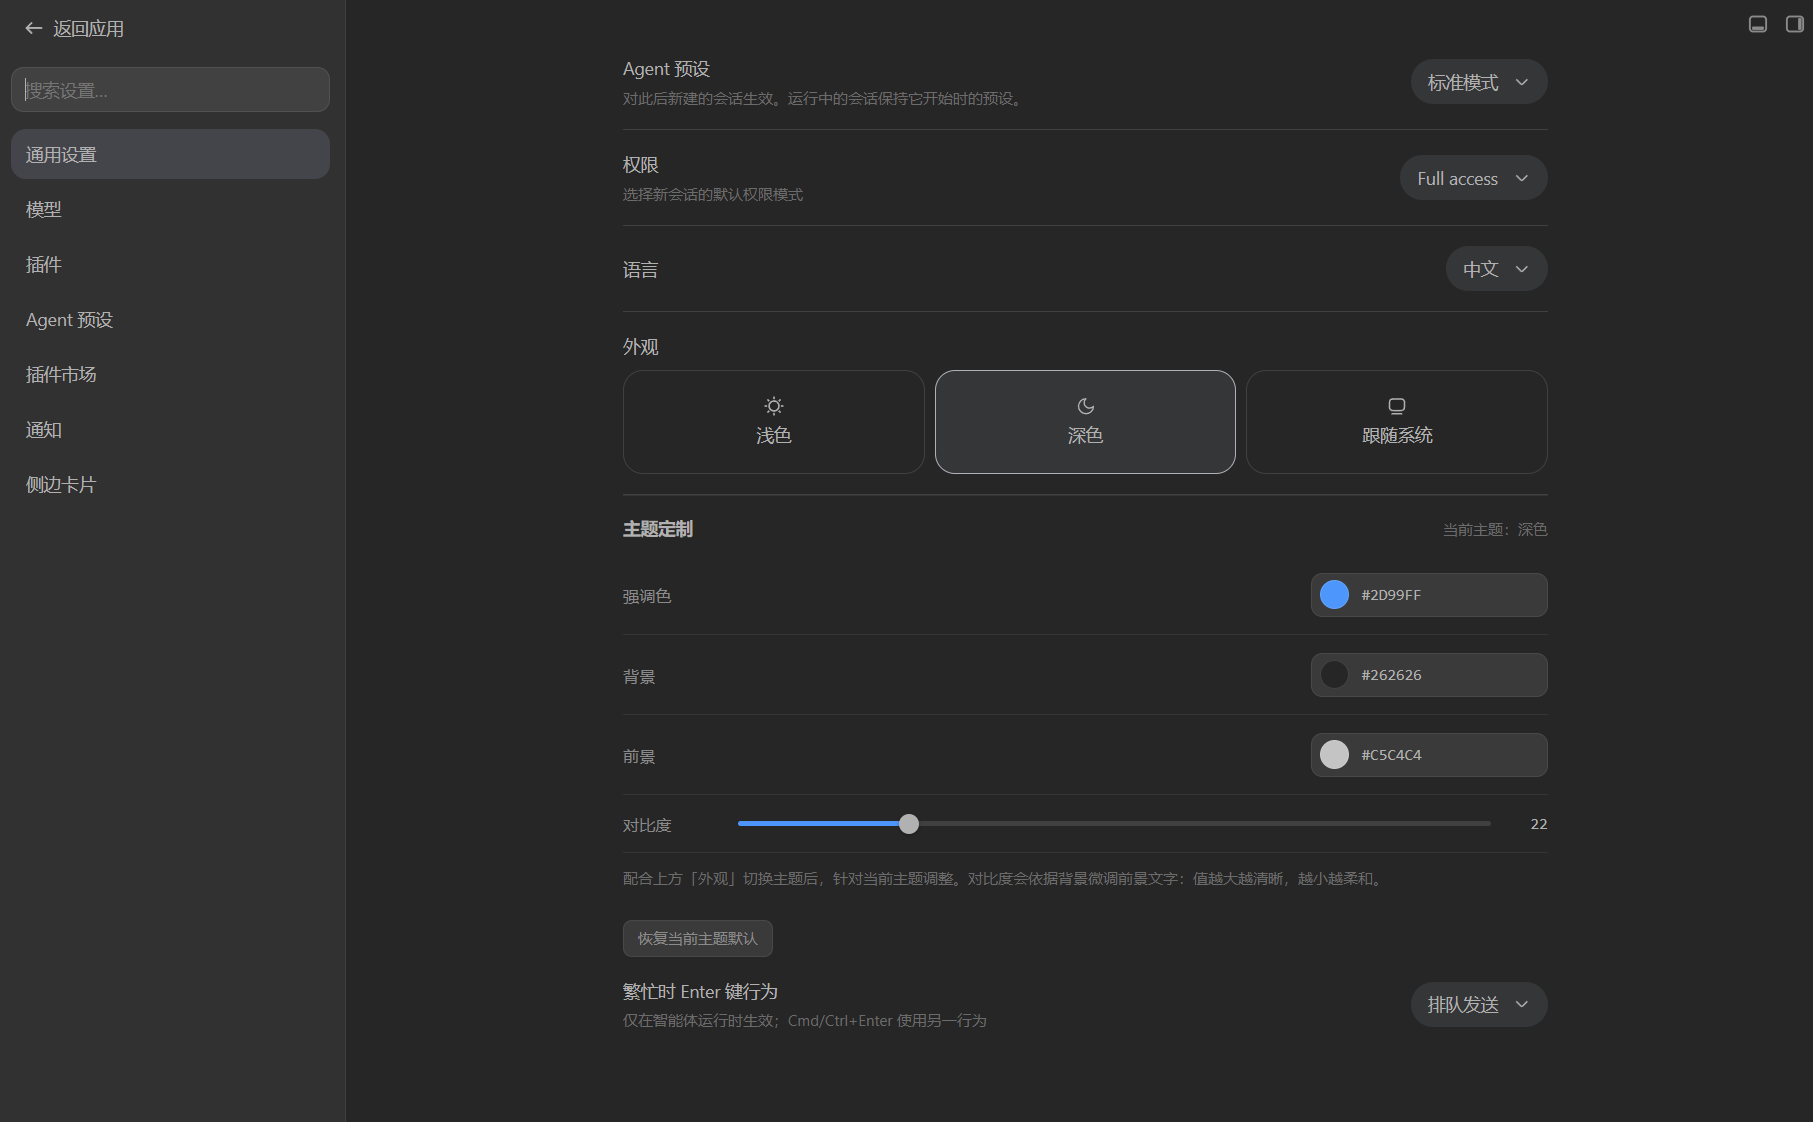
Task: Click the monitor icon in 跟随系统 card
Action: tap(1397, 406)
